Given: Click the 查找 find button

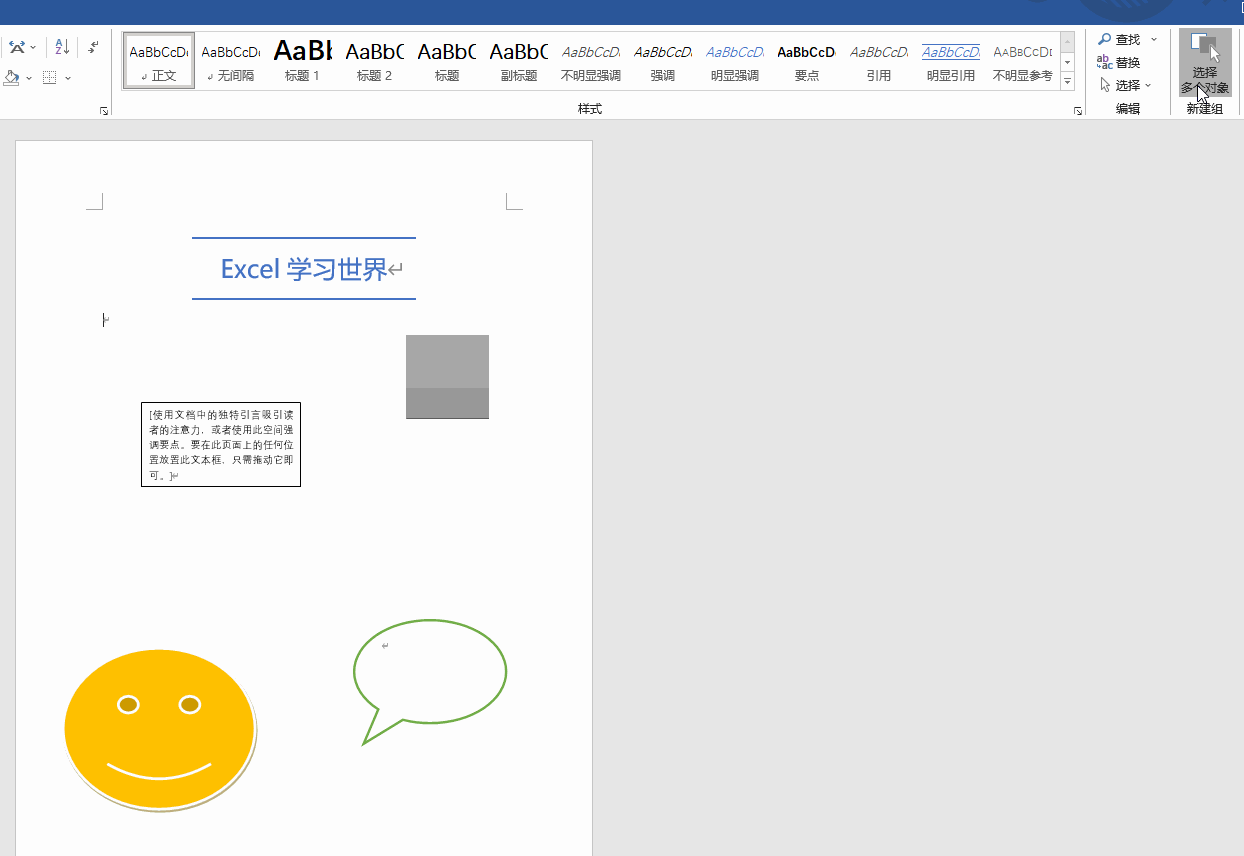Looking at the screenshot, I should pyautogui.click(x=1120, y=39).
